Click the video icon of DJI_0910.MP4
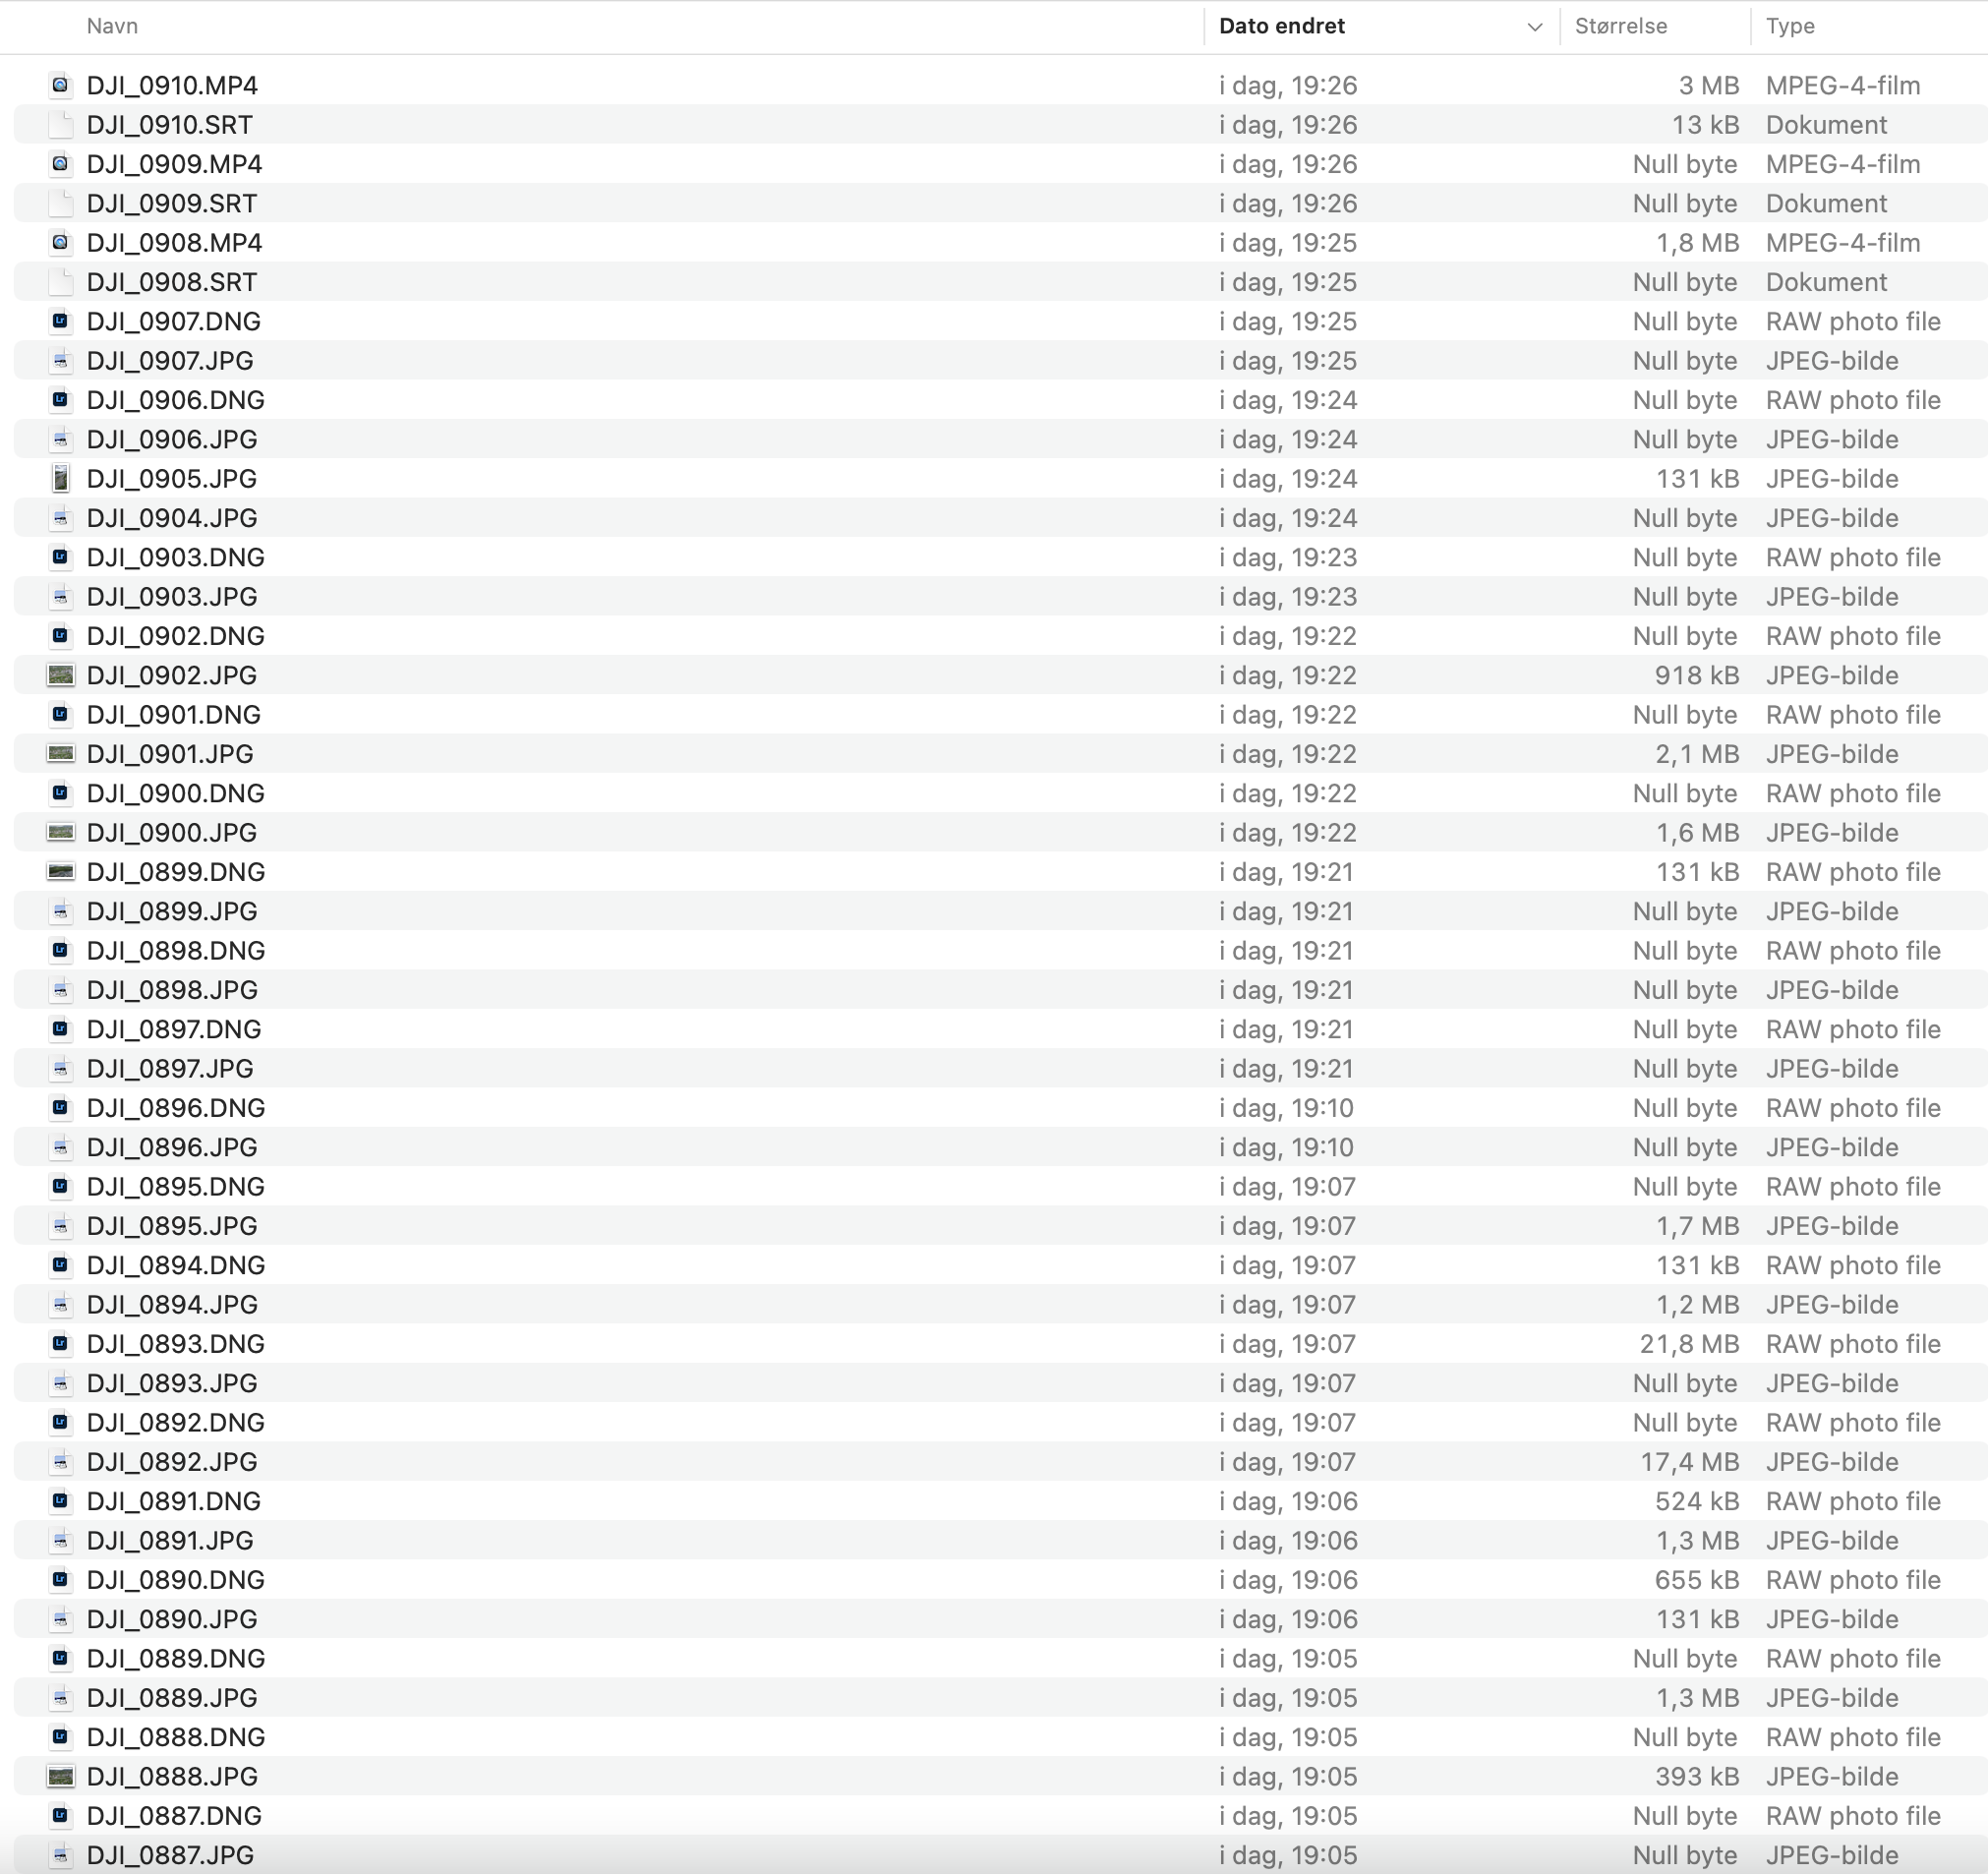The image size is (1988, 1874). tap(61, 85)
